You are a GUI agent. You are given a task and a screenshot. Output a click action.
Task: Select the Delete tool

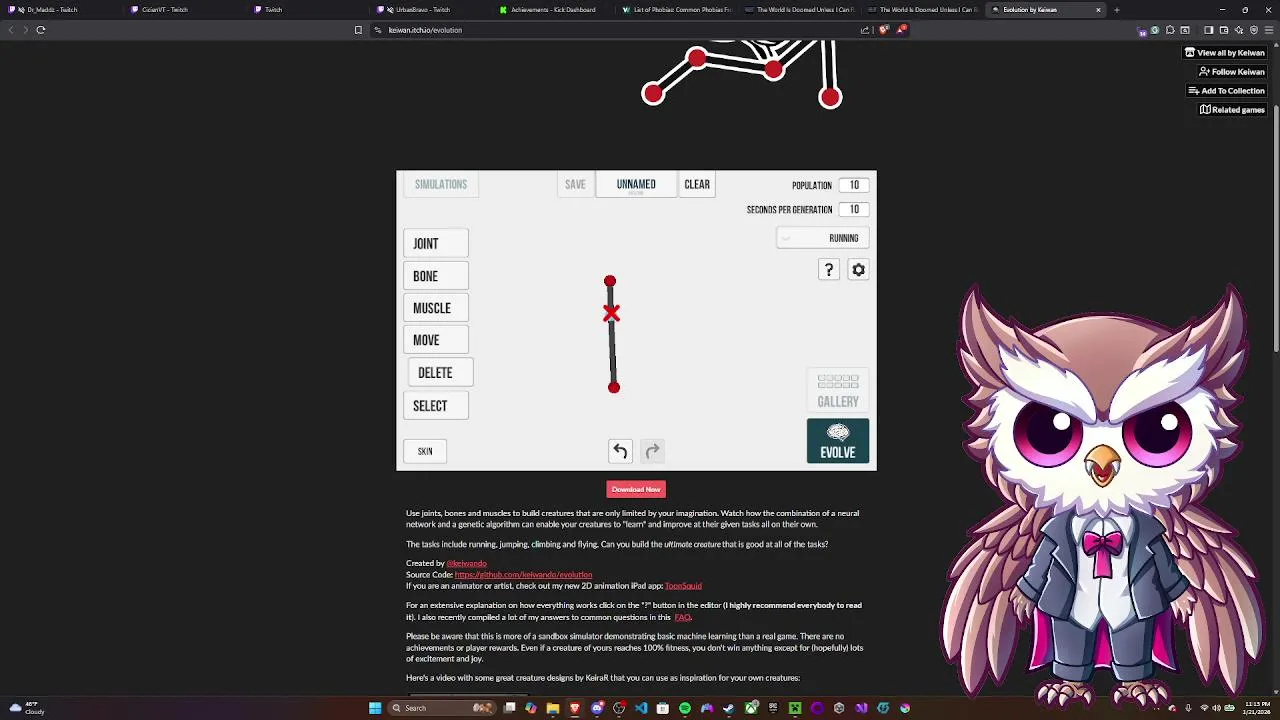[440, 372]
